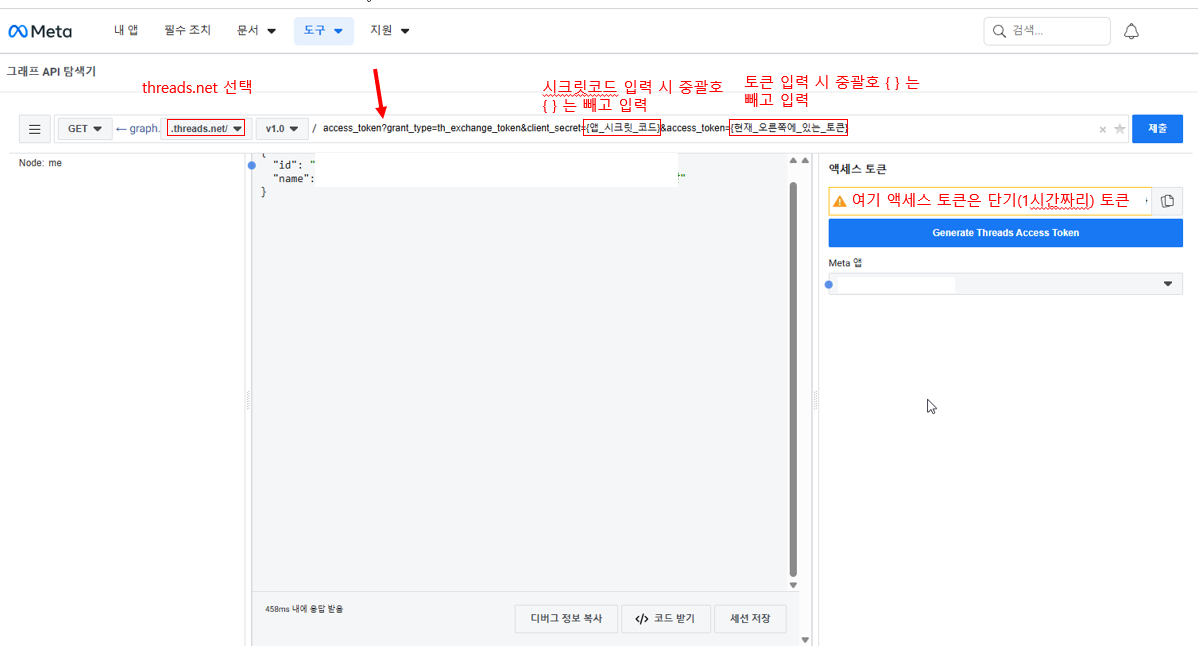Click the query path input field

(707, 128)
